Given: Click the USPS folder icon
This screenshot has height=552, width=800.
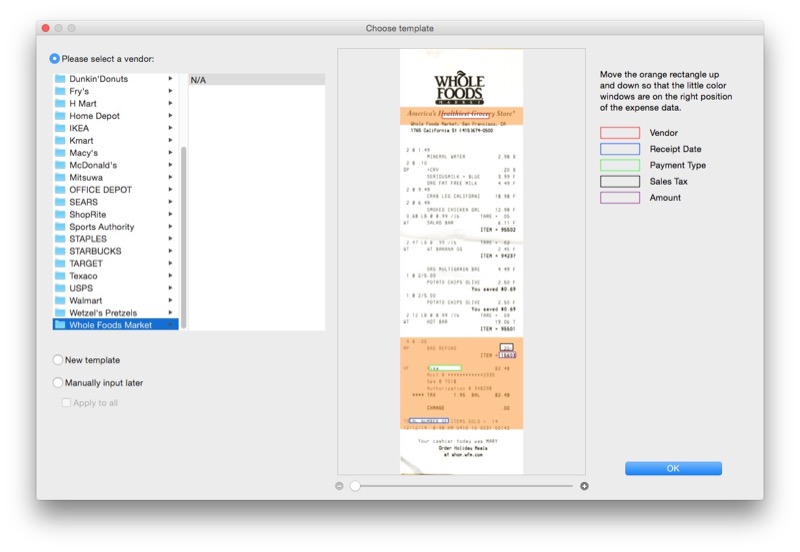Looking at the screenshot, I should coord(60,288).
